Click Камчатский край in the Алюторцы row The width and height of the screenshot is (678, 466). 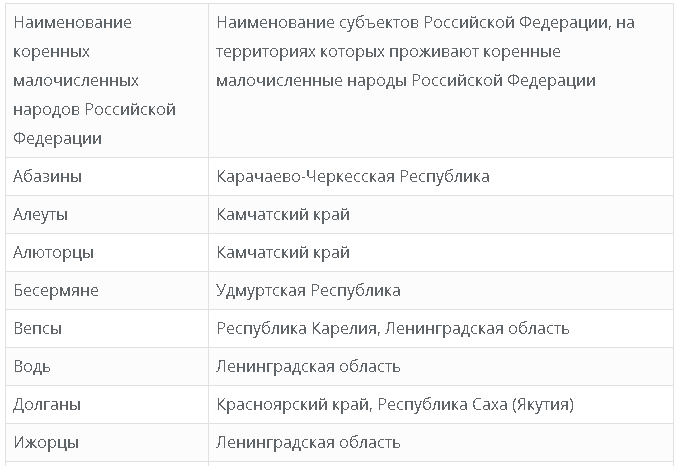[283, 253]
